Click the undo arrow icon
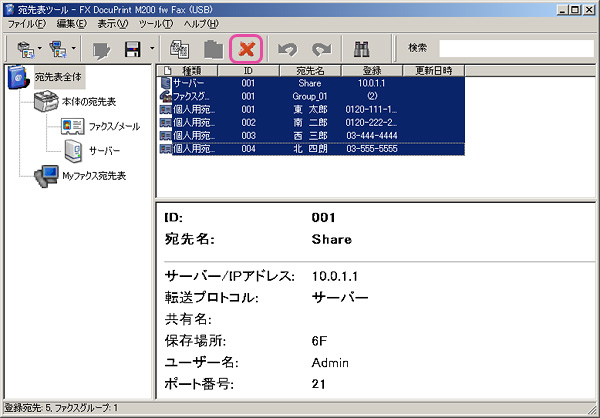 coord(288,48)
